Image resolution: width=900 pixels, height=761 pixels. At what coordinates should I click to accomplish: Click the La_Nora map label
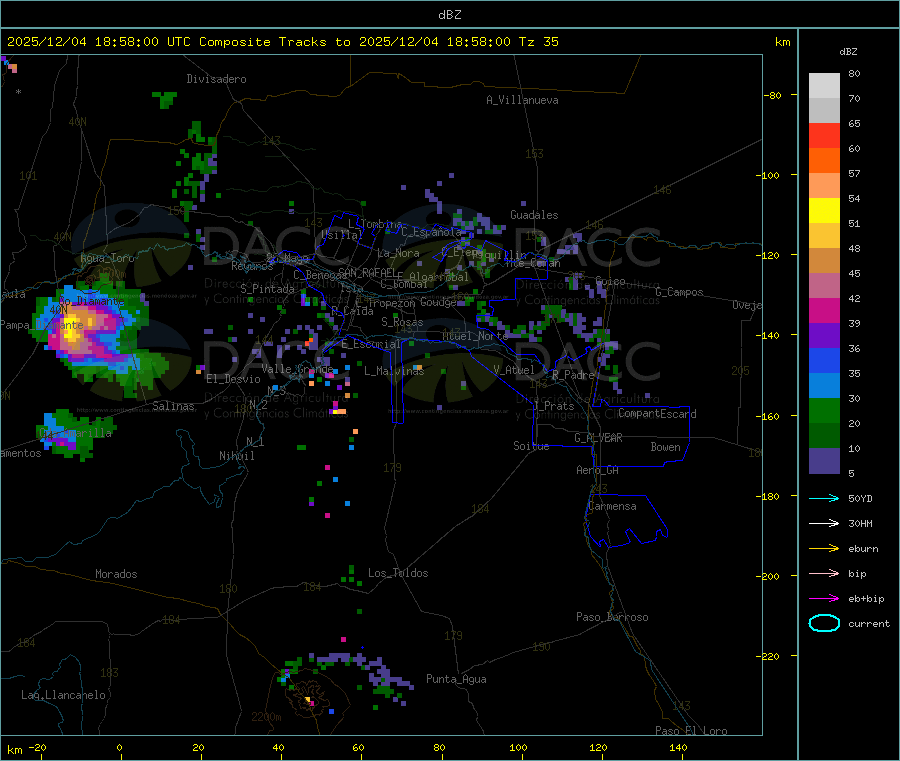(x=398, y=253)
